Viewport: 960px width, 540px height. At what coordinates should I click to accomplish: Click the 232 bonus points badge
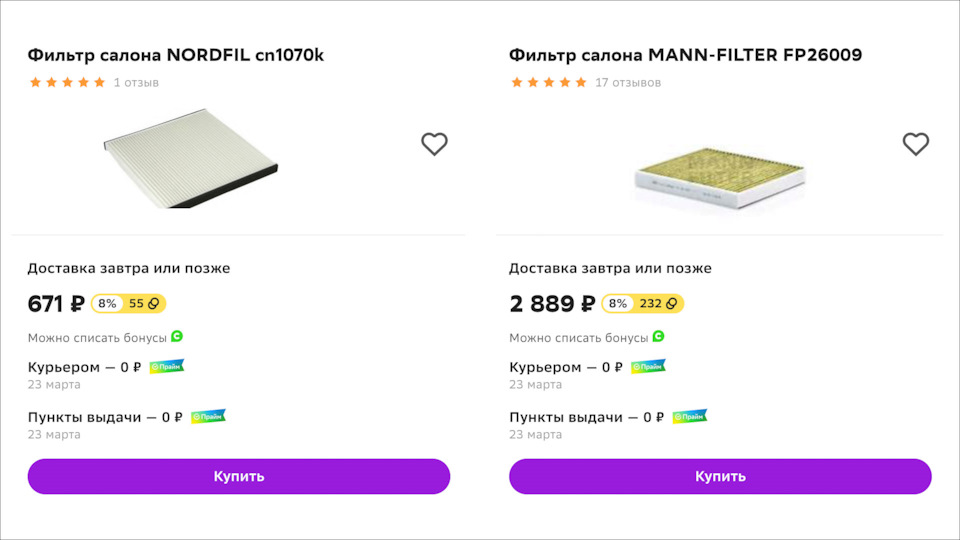tap(659, 304)
